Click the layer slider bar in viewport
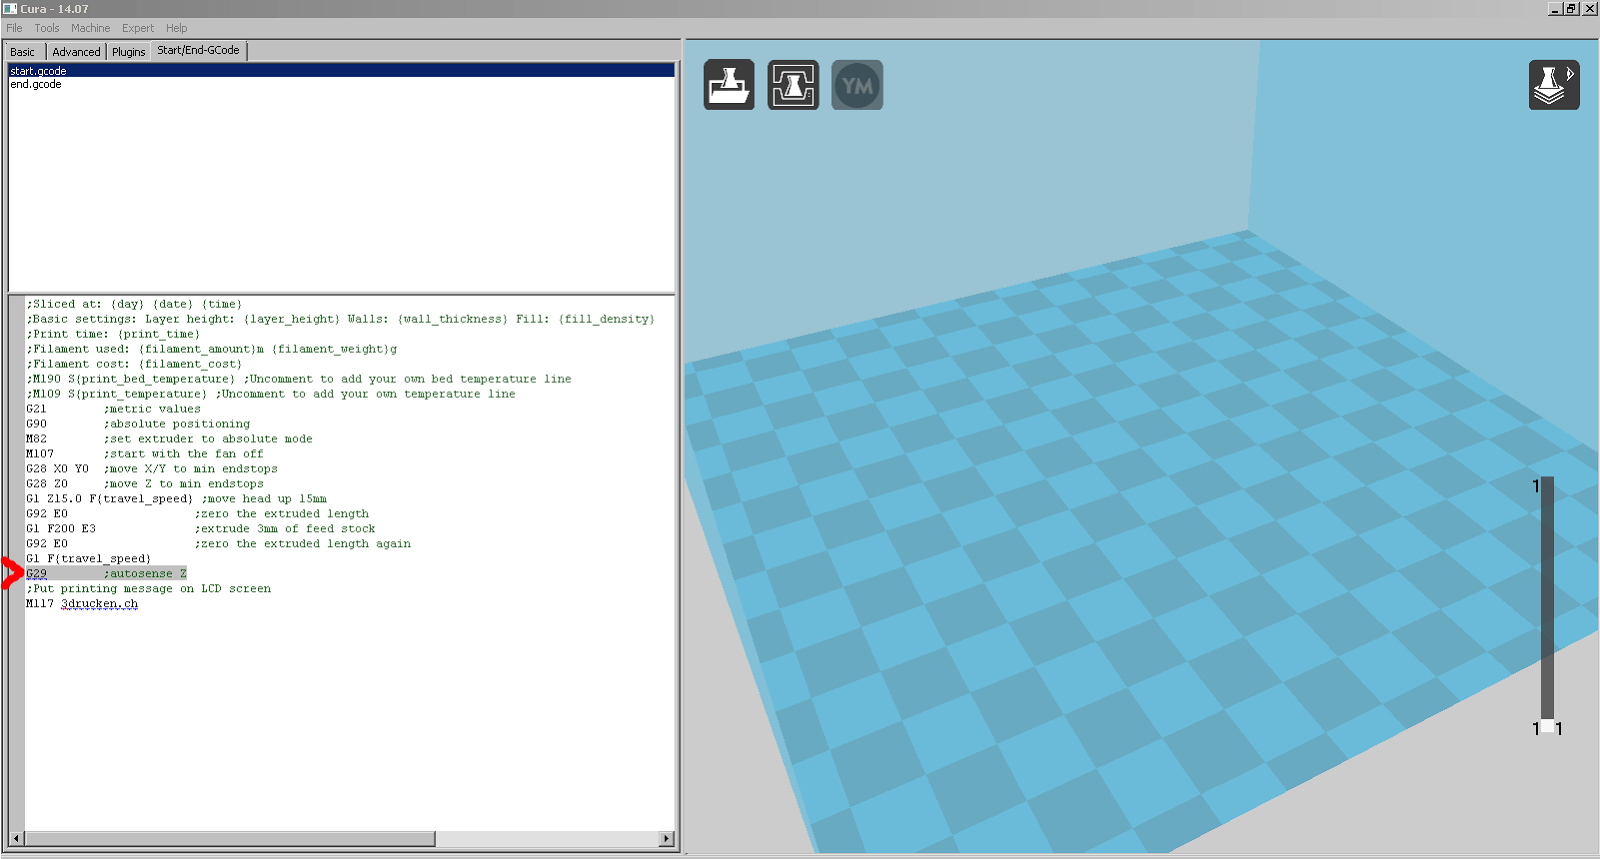 (1547, 598)
